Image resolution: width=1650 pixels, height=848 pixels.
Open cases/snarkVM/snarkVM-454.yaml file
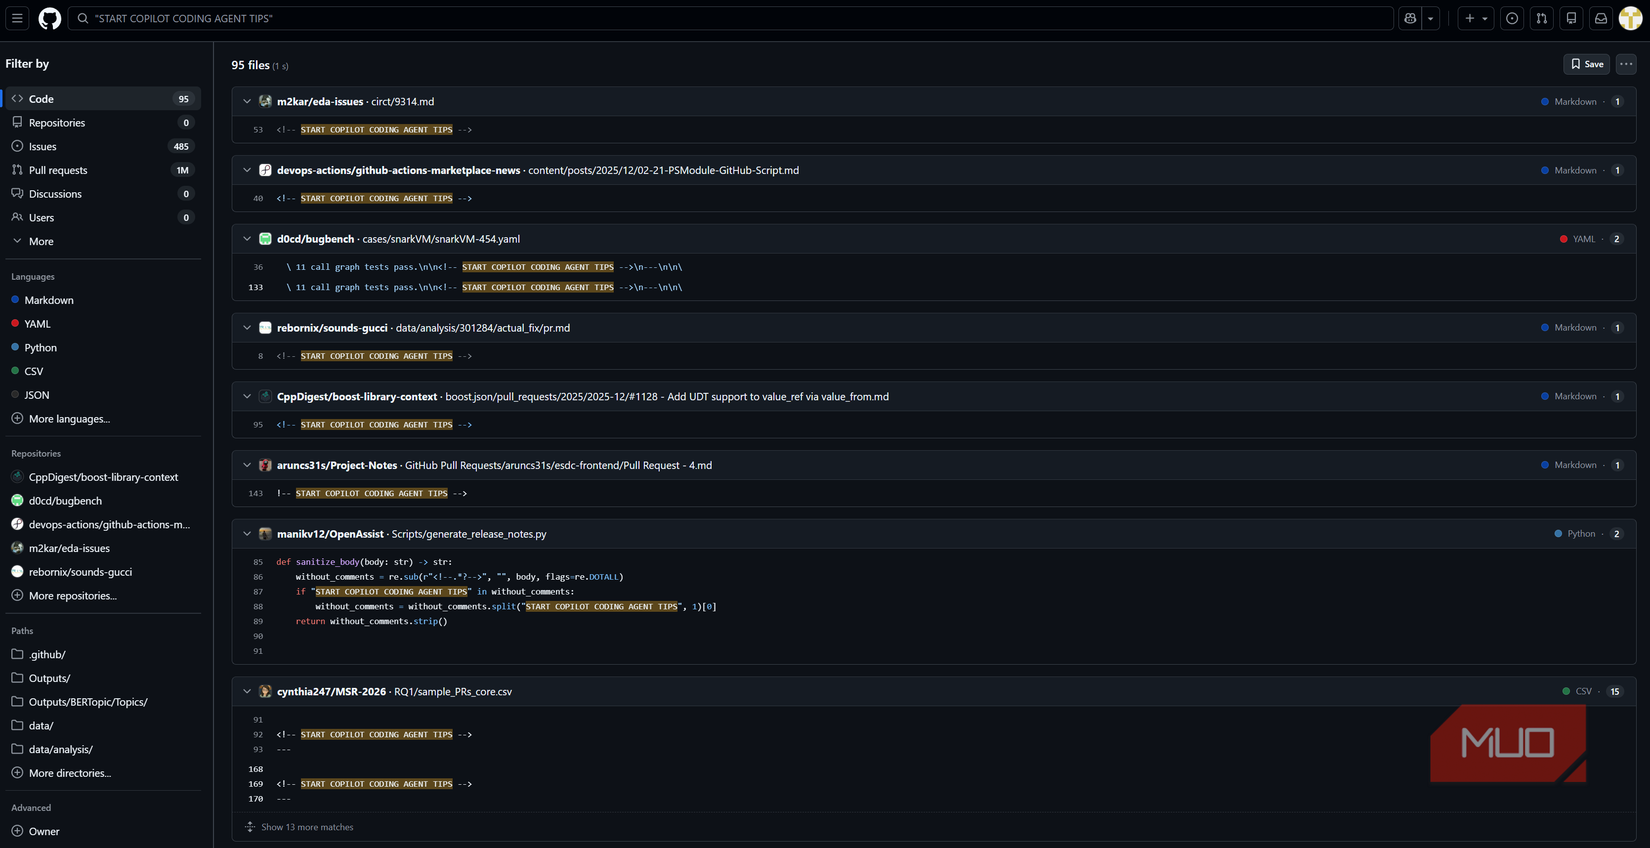pos(441,239)
